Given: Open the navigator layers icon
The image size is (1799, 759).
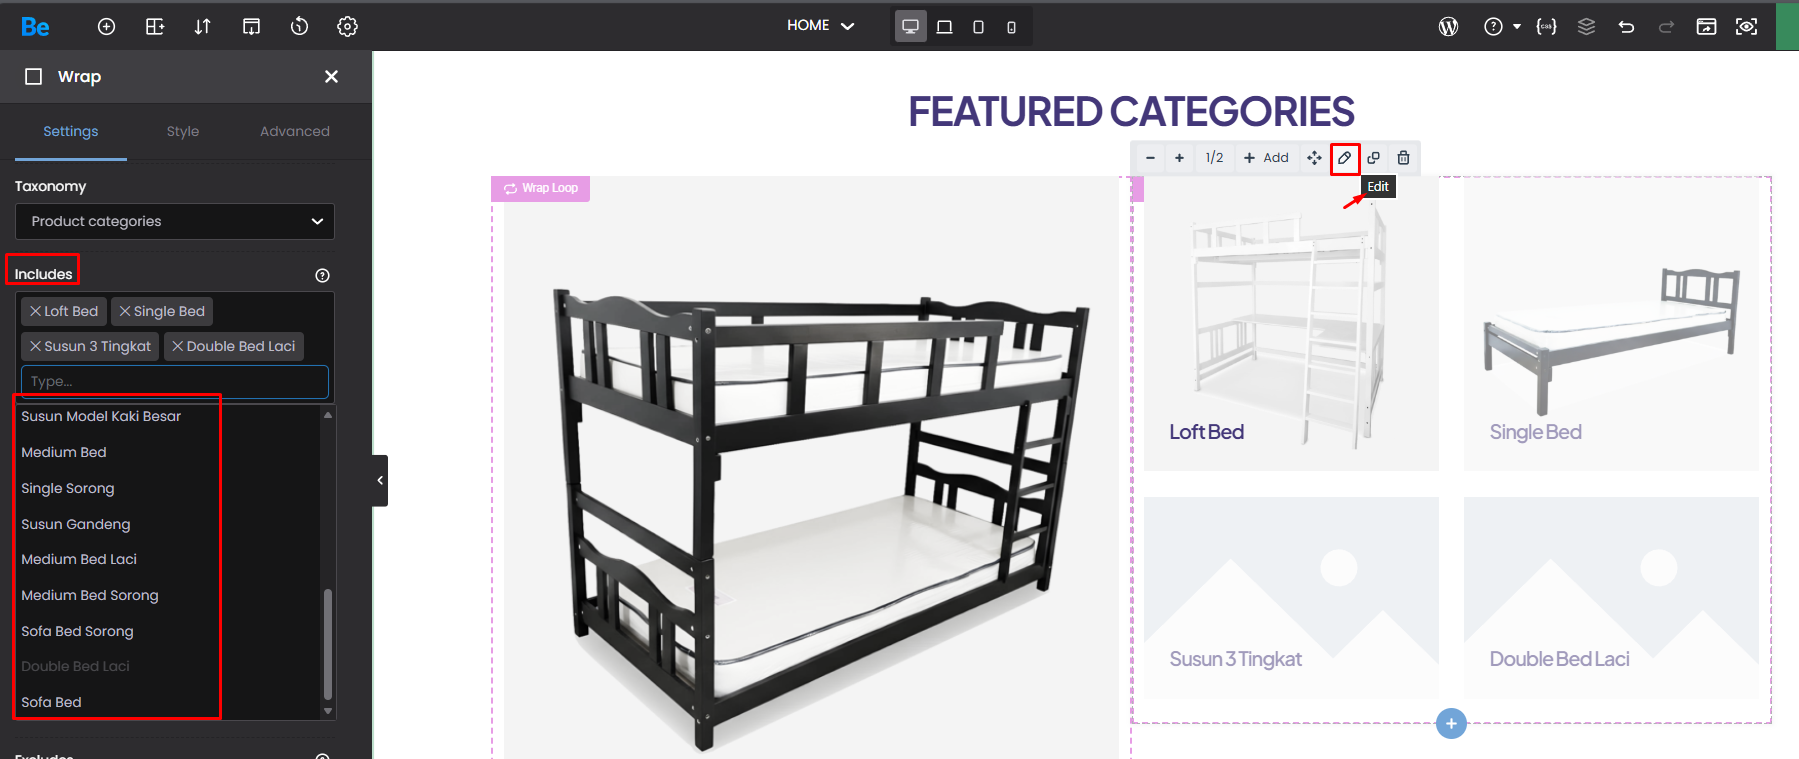Looking at the screenshot, I should tap(1586, 27).
